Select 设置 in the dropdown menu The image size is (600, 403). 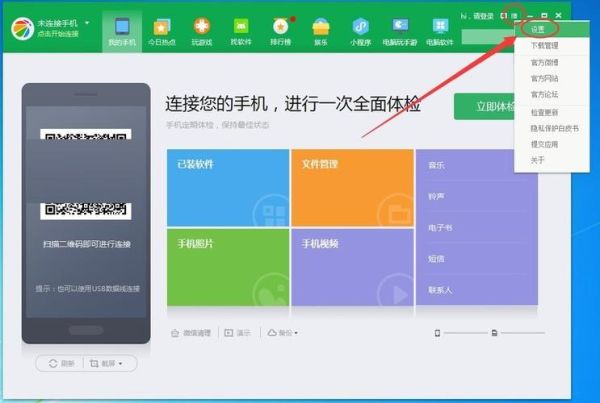pos(538,30)
